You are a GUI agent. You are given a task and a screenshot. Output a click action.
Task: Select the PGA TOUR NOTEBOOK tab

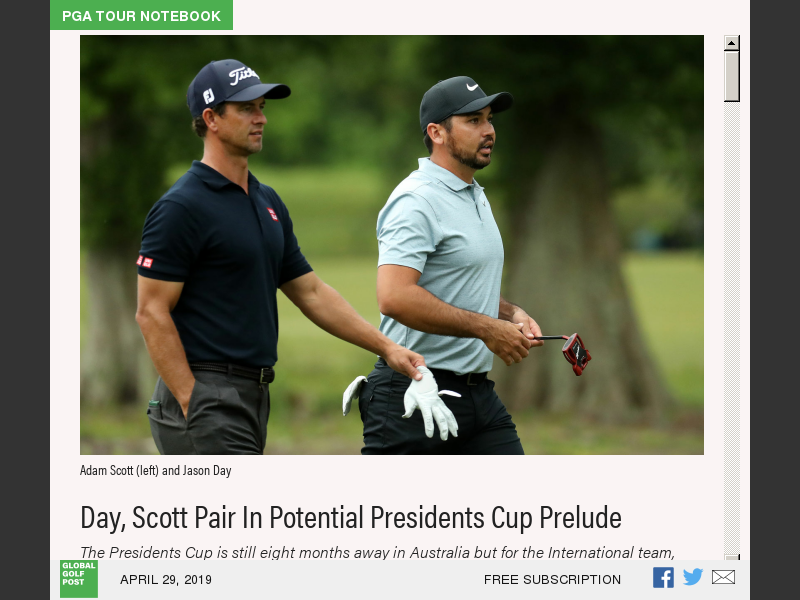point(141,15)
